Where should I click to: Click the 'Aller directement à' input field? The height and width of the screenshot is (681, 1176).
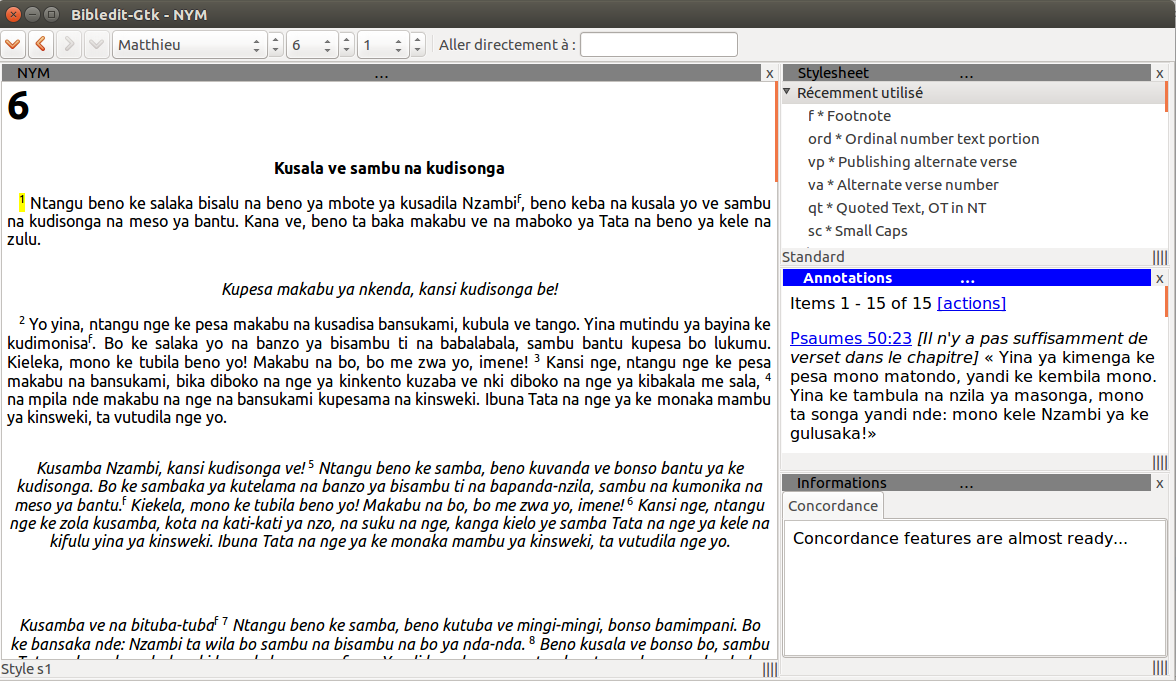(658, 45)
